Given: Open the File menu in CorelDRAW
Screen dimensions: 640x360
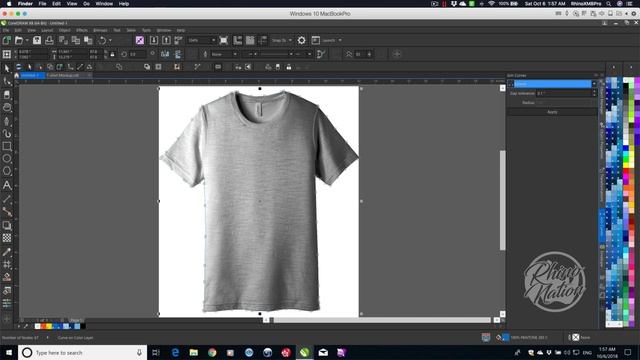Looking at the screenshot, I should [x=6, y=30].
